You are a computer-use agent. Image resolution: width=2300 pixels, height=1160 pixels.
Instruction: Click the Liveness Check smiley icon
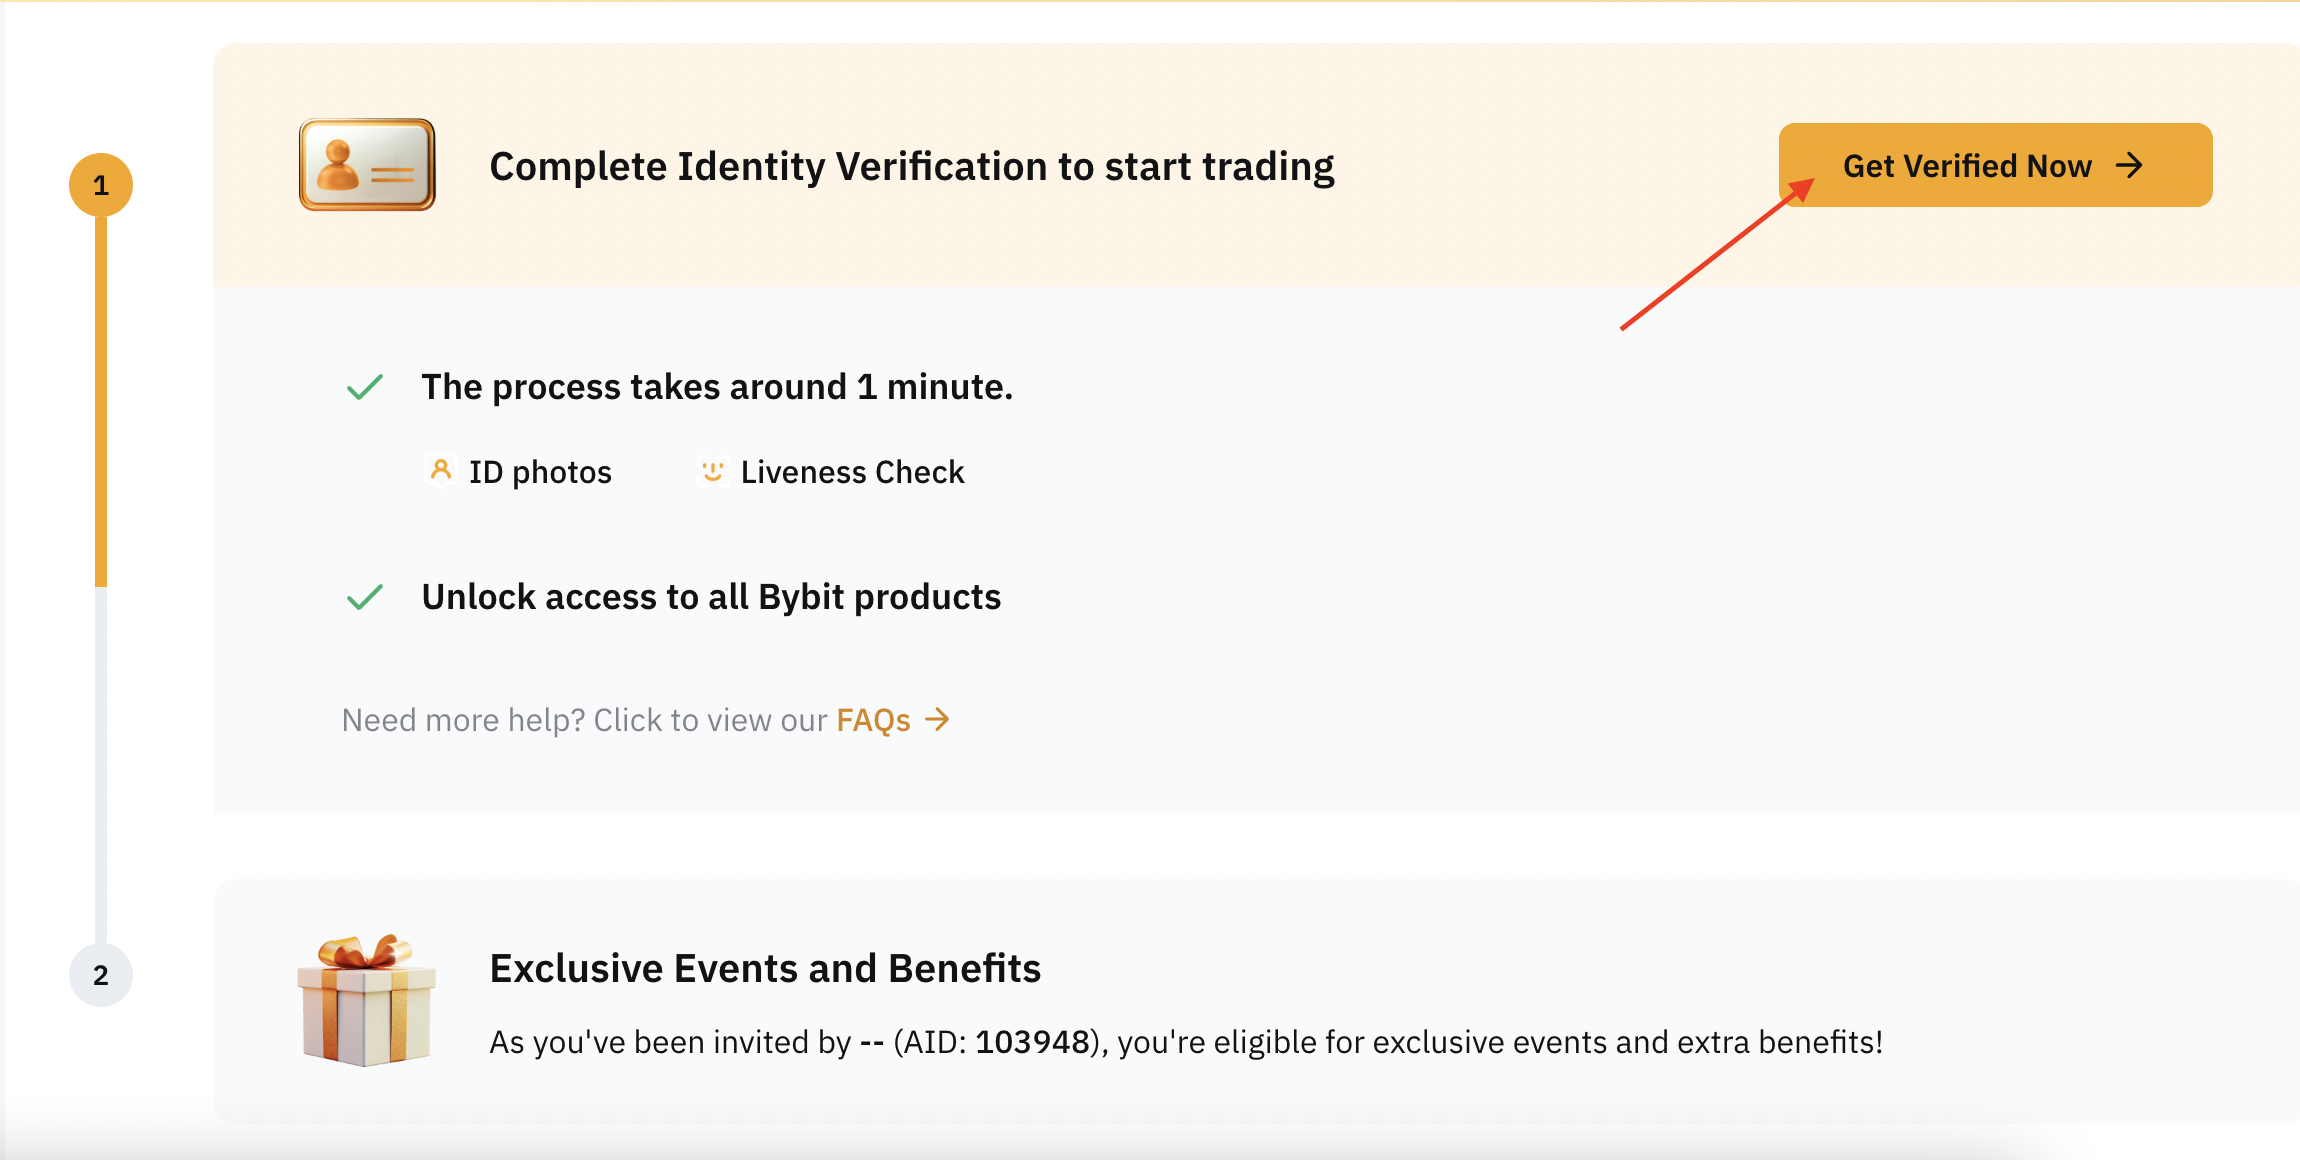pyautogui.click(x=712, y=471)
